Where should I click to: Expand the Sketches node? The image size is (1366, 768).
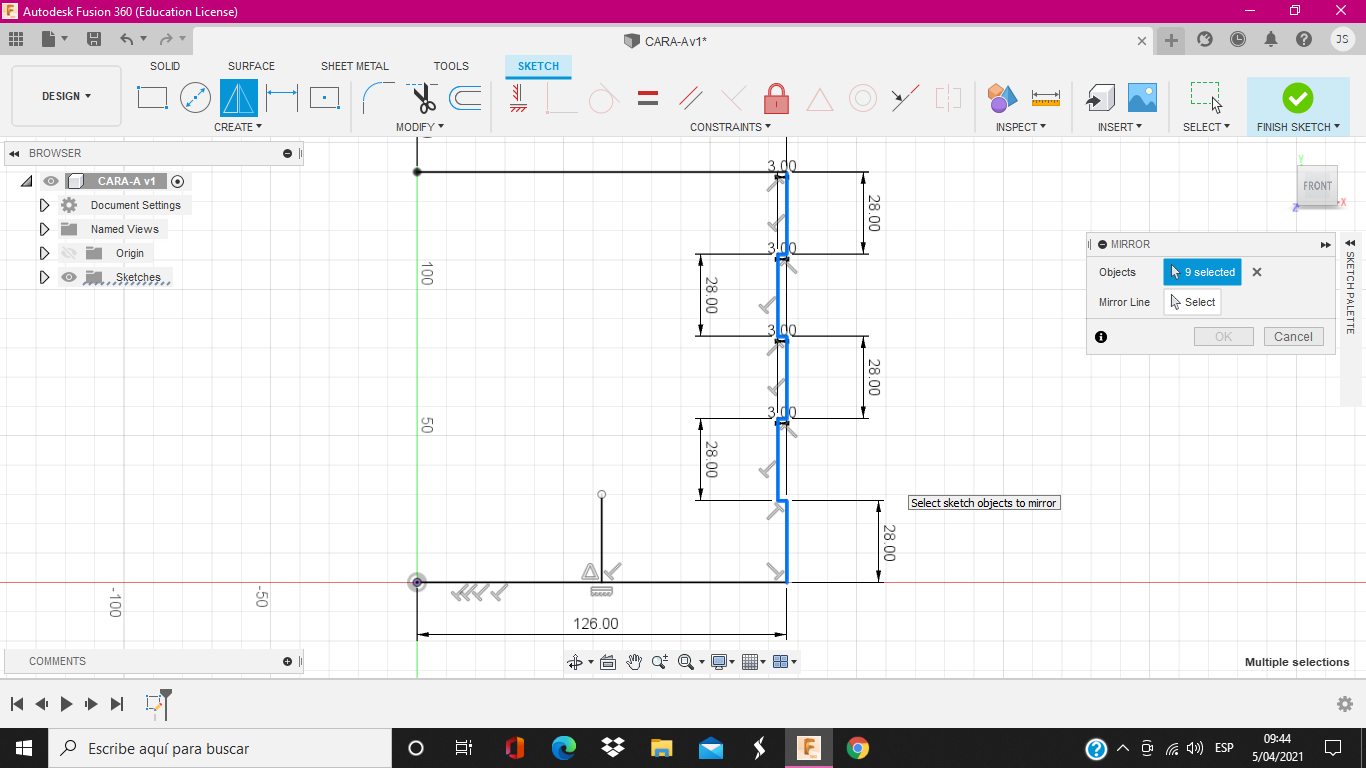[44, 277]
